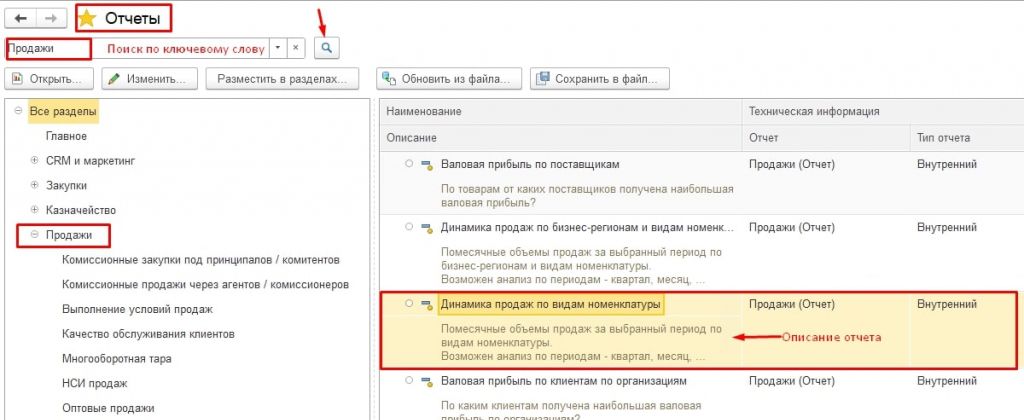
Task: Clear the search field with the x button
Action: coord(296,48)
